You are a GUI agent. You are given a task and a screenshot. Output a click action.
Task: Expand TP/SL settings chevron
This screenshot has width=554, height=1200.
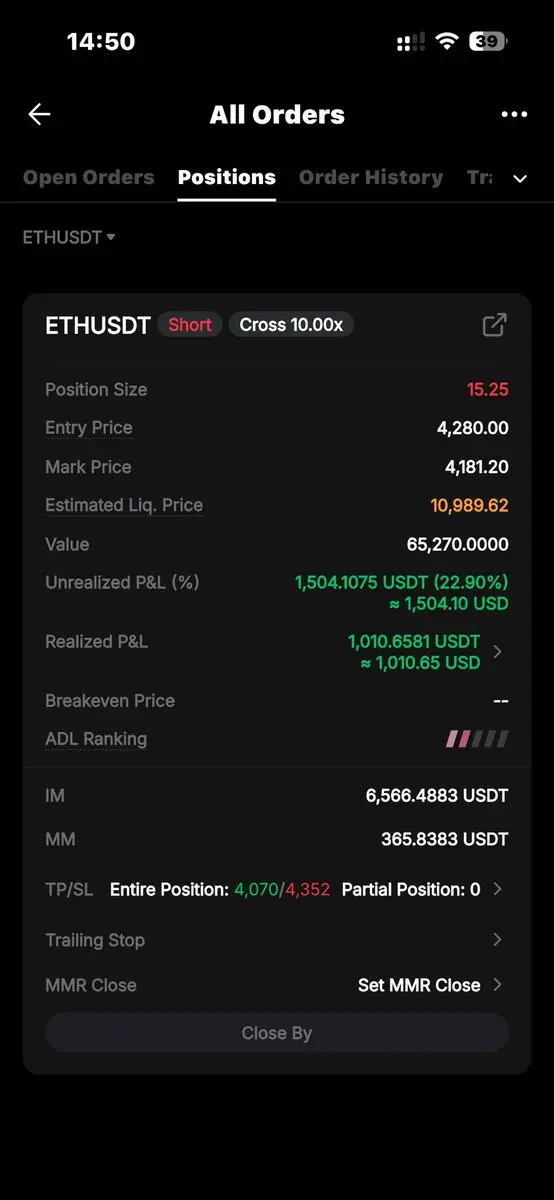tap(497, 889)
